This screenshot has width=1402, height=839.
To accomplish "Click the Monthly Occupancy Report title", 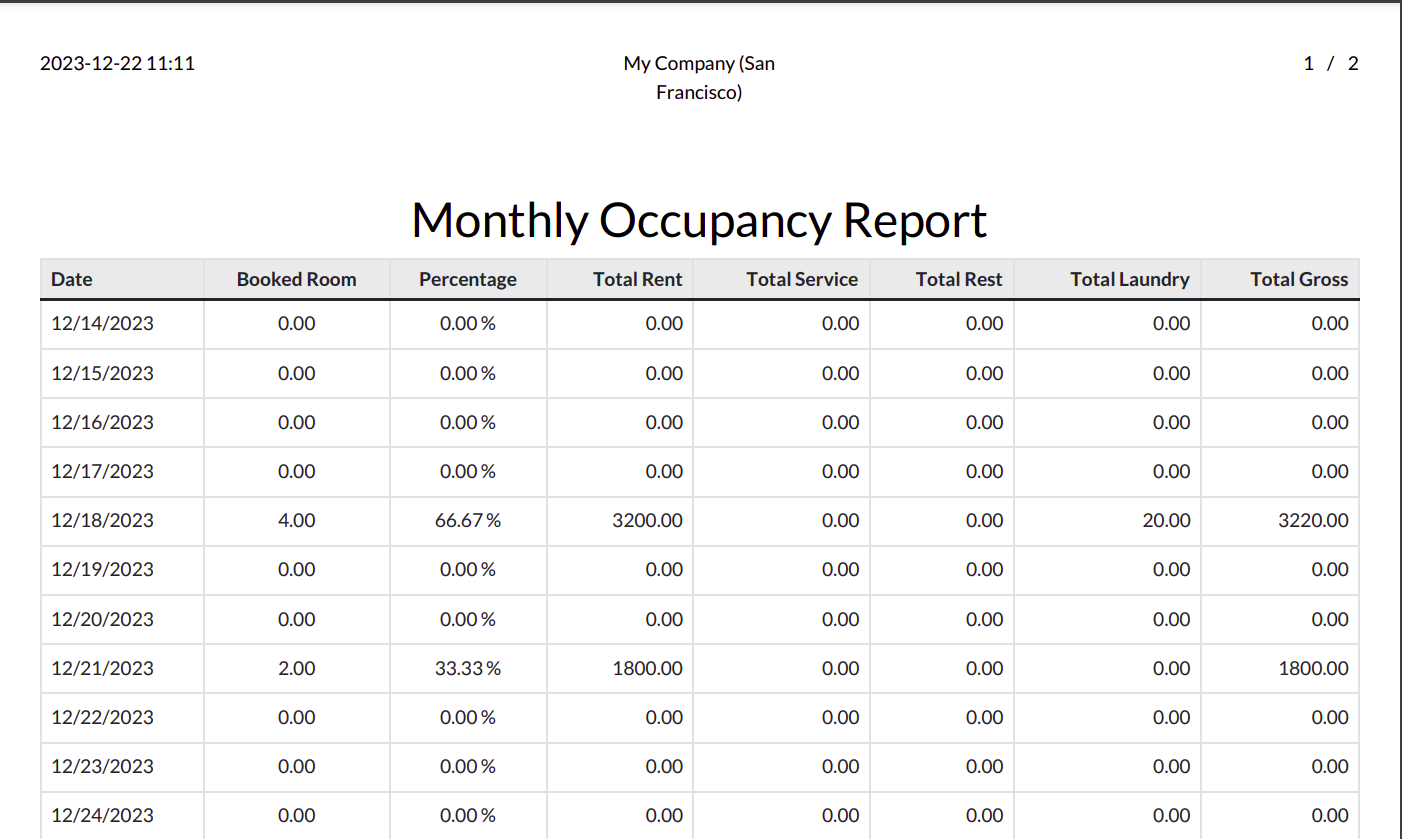I will pyautogui.click(x=698, y=220).
